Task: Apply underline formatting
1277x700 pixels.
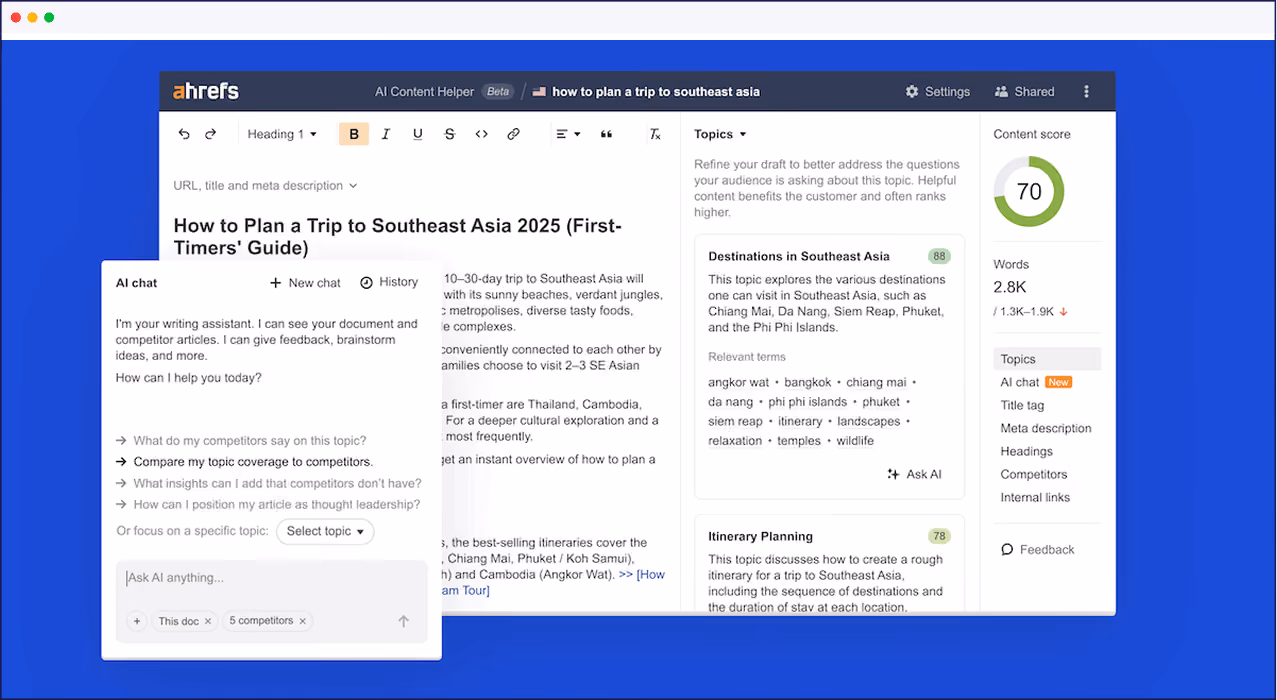Action: (x=418, y=134)
